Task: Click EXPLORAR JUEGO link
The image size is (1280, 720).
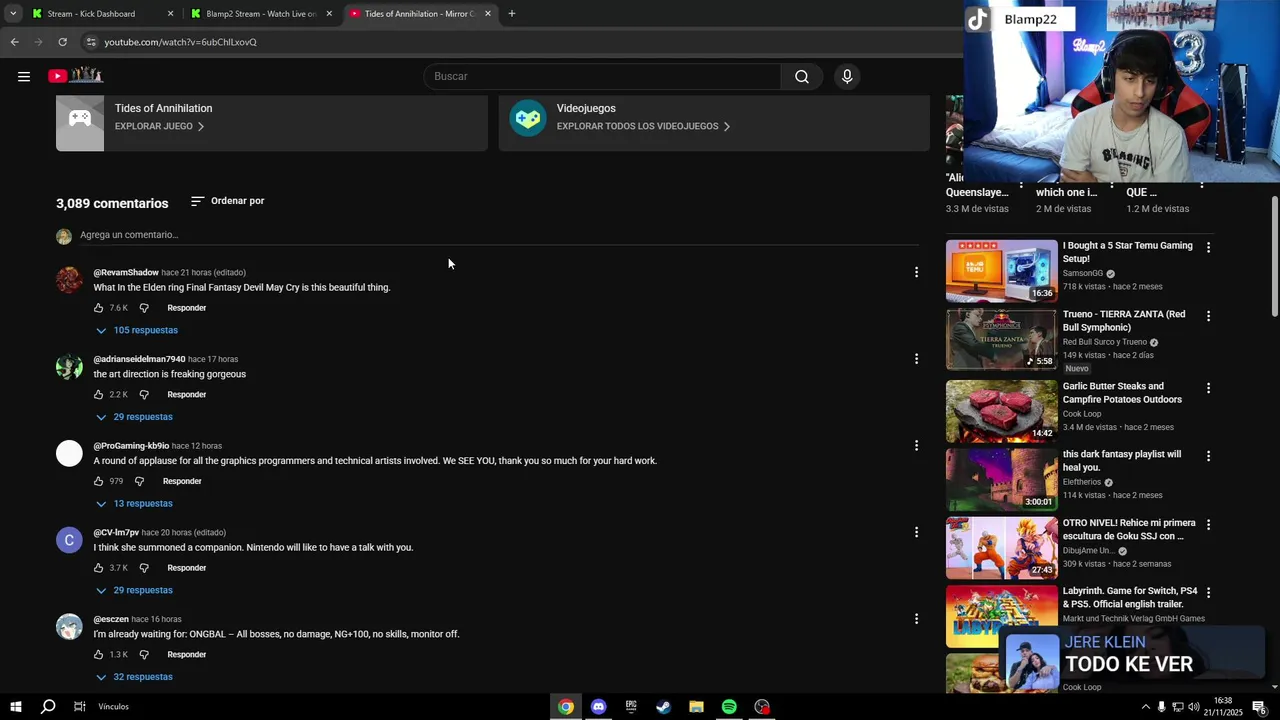Action: point(159,126)
